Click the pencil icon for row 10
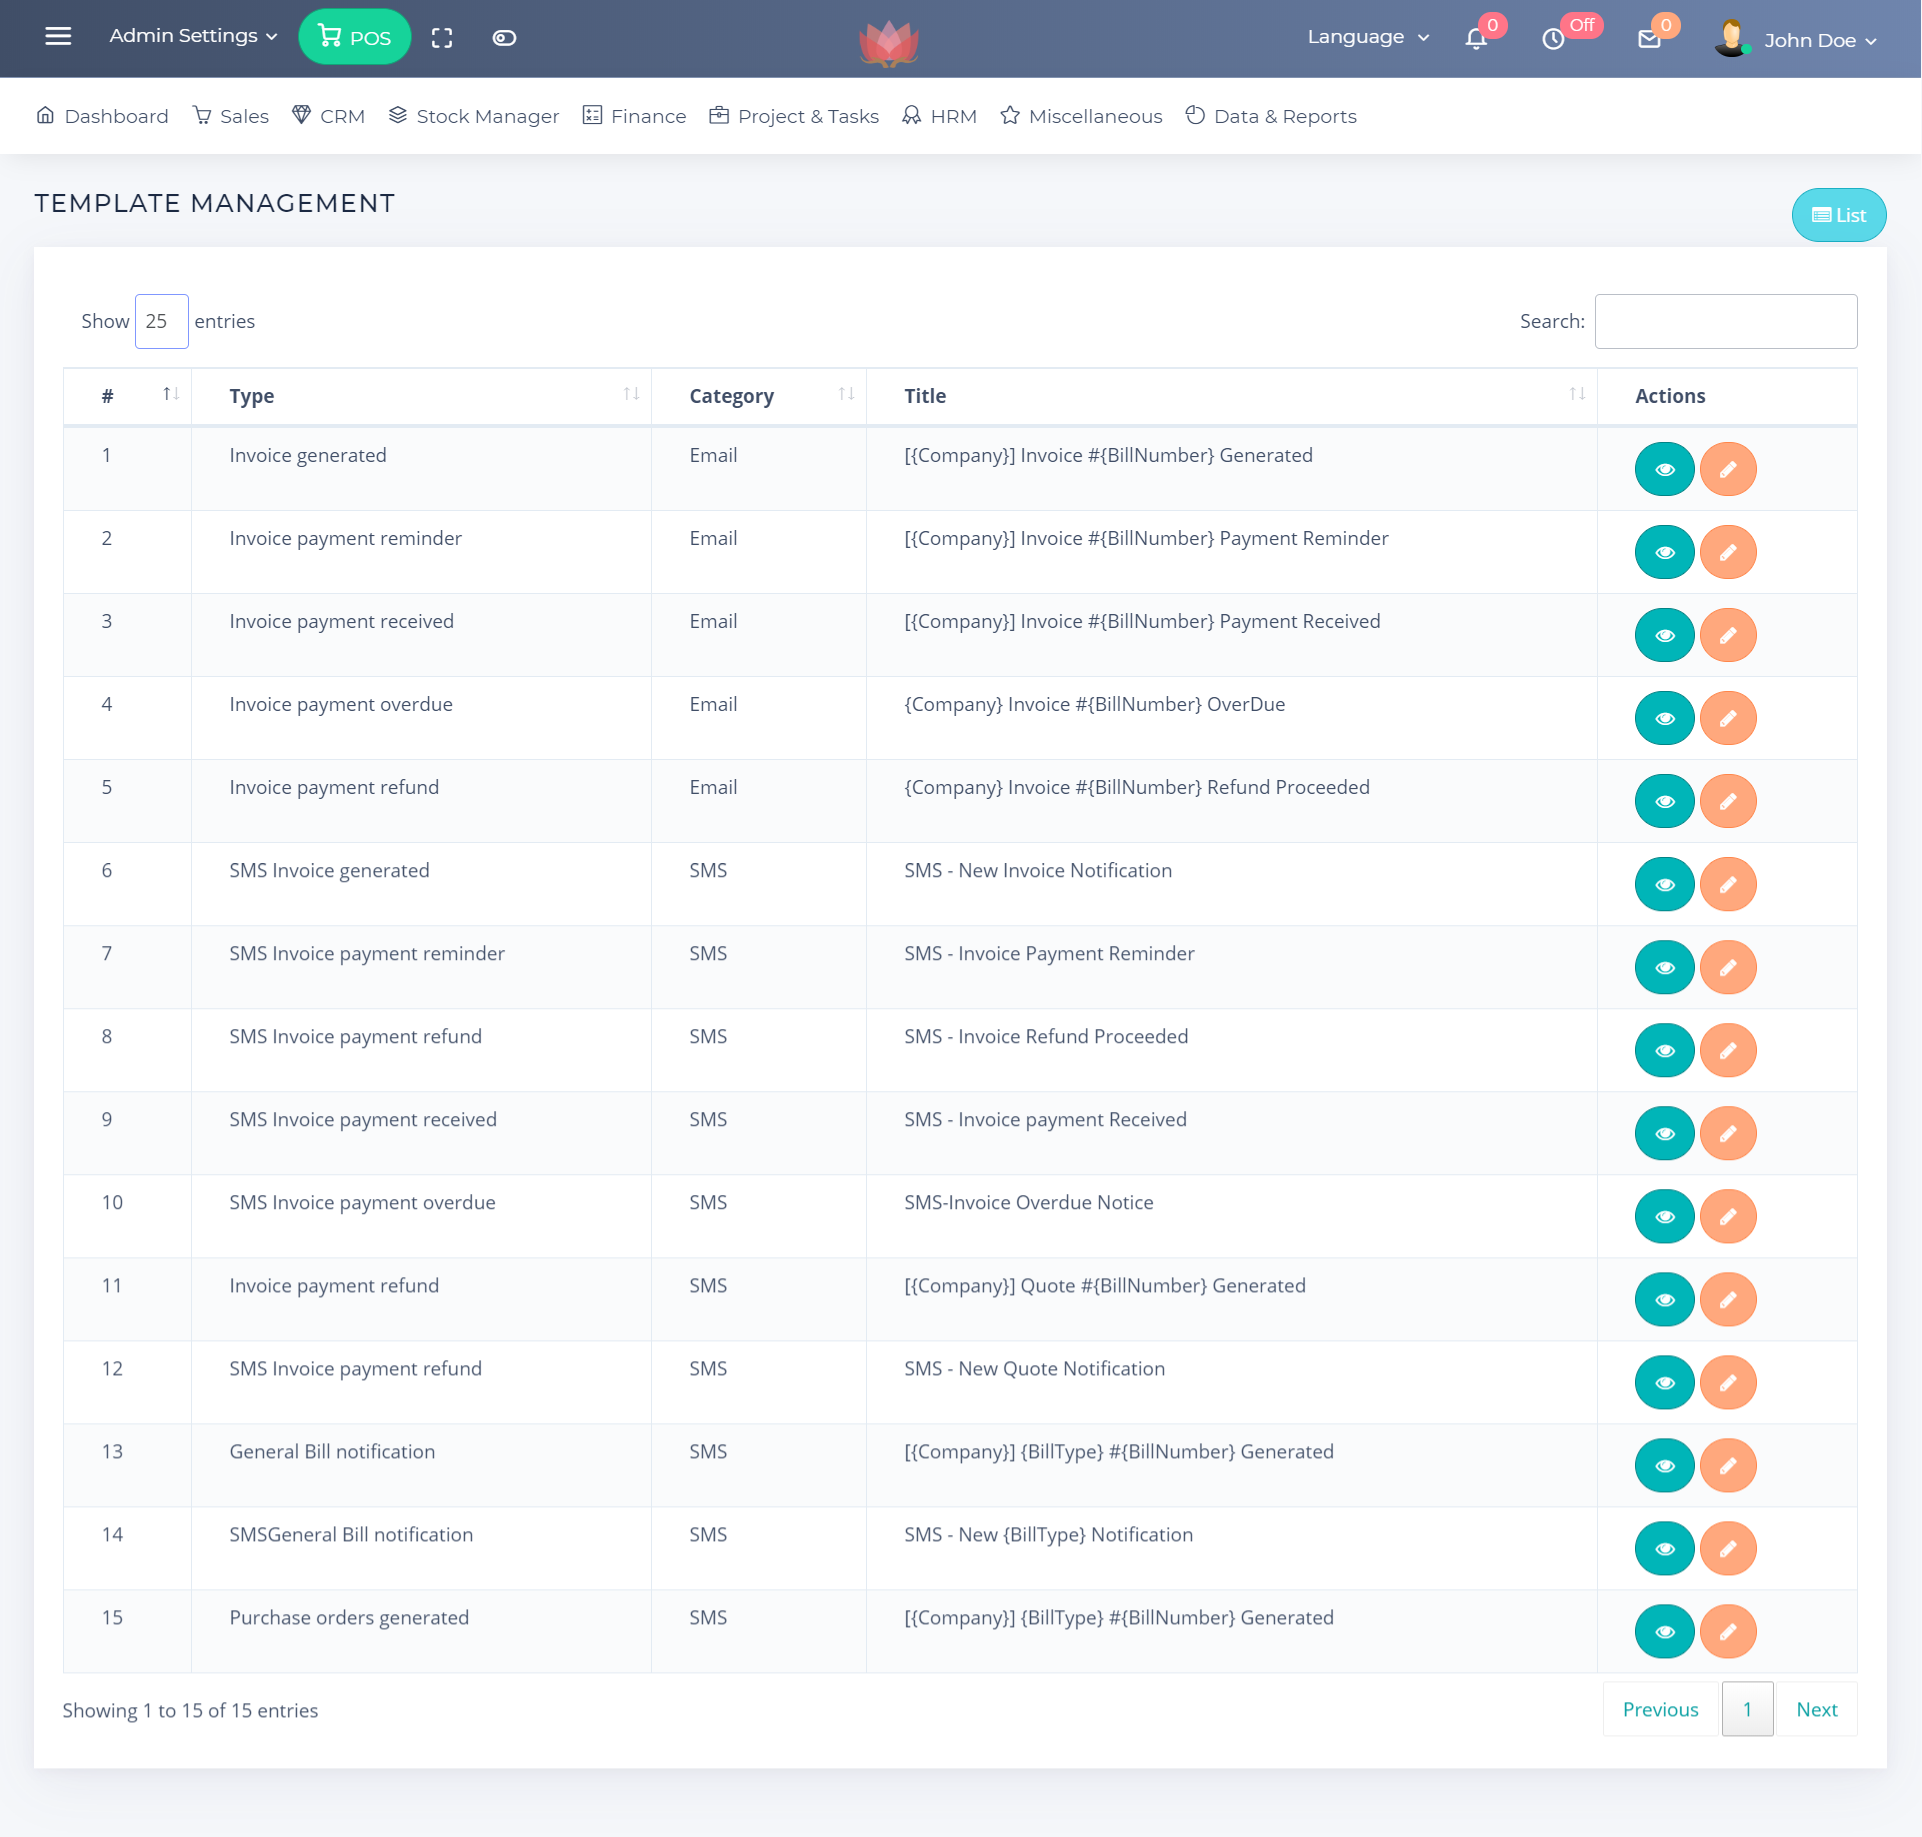 1728,1216
